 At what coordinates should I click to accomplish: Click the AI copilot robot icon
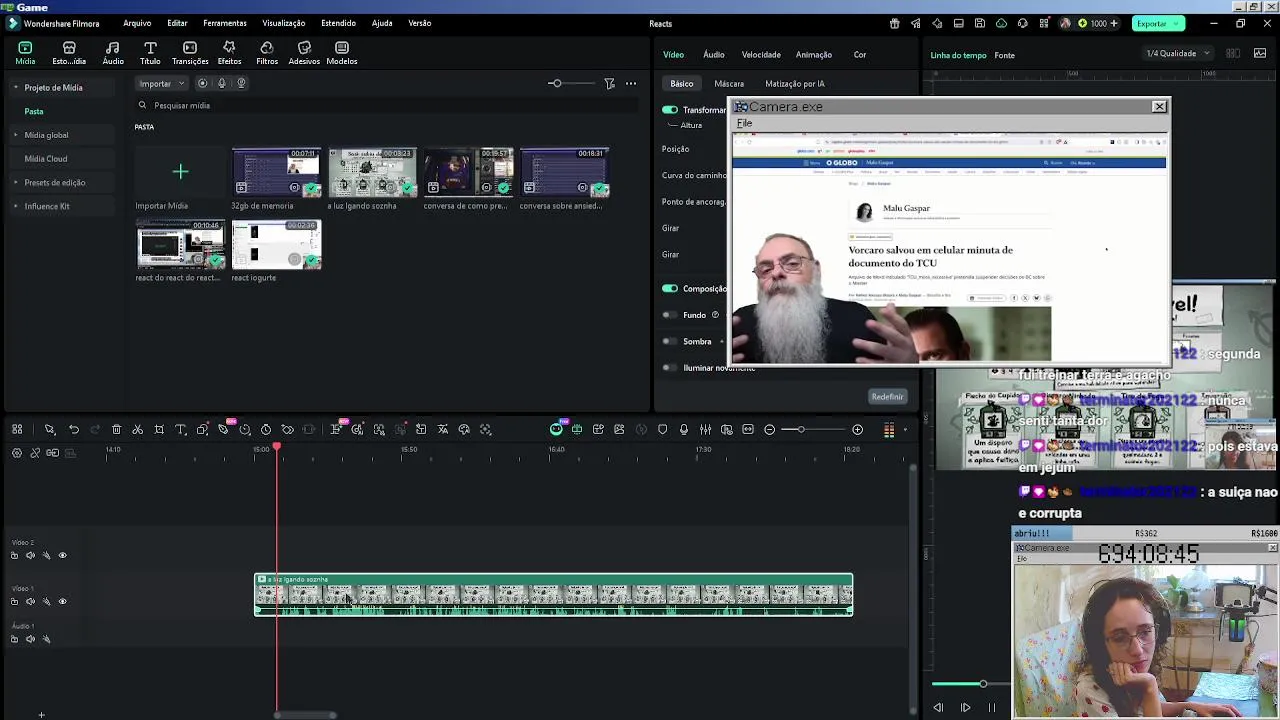pyautogui.click(x=556, y=430)
